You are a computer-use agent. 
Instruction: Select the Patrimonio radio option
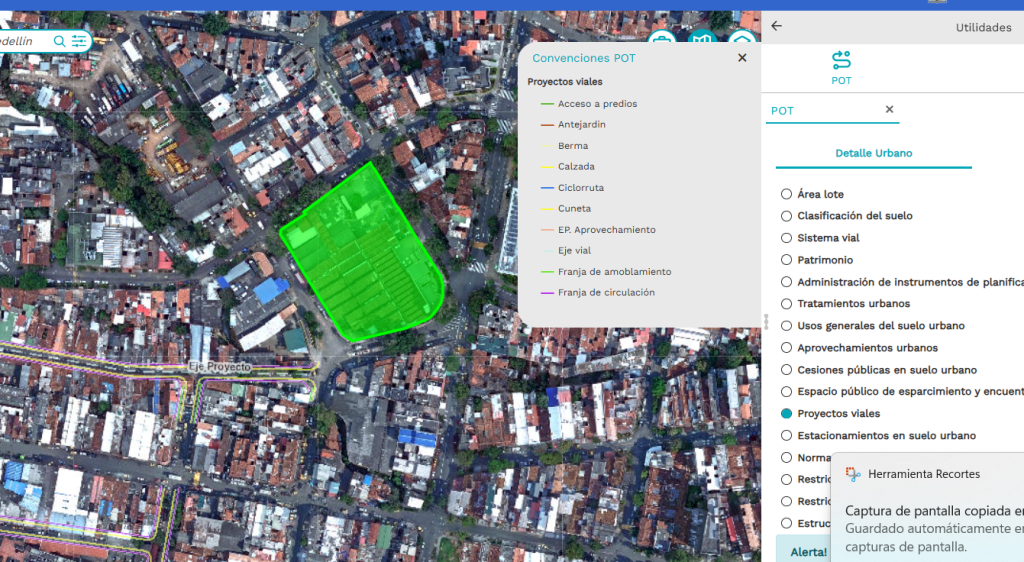pyautogui.click(x=786, y=260)
